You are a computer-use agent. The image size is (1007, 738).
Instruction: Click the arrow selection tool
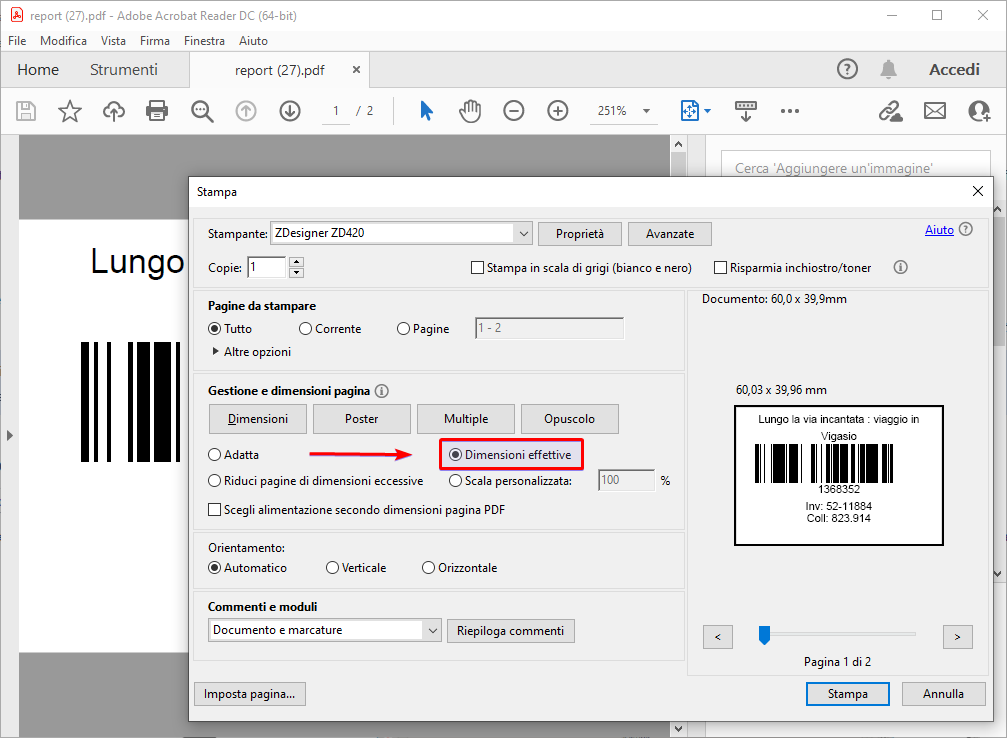click(x=427, y=111)
